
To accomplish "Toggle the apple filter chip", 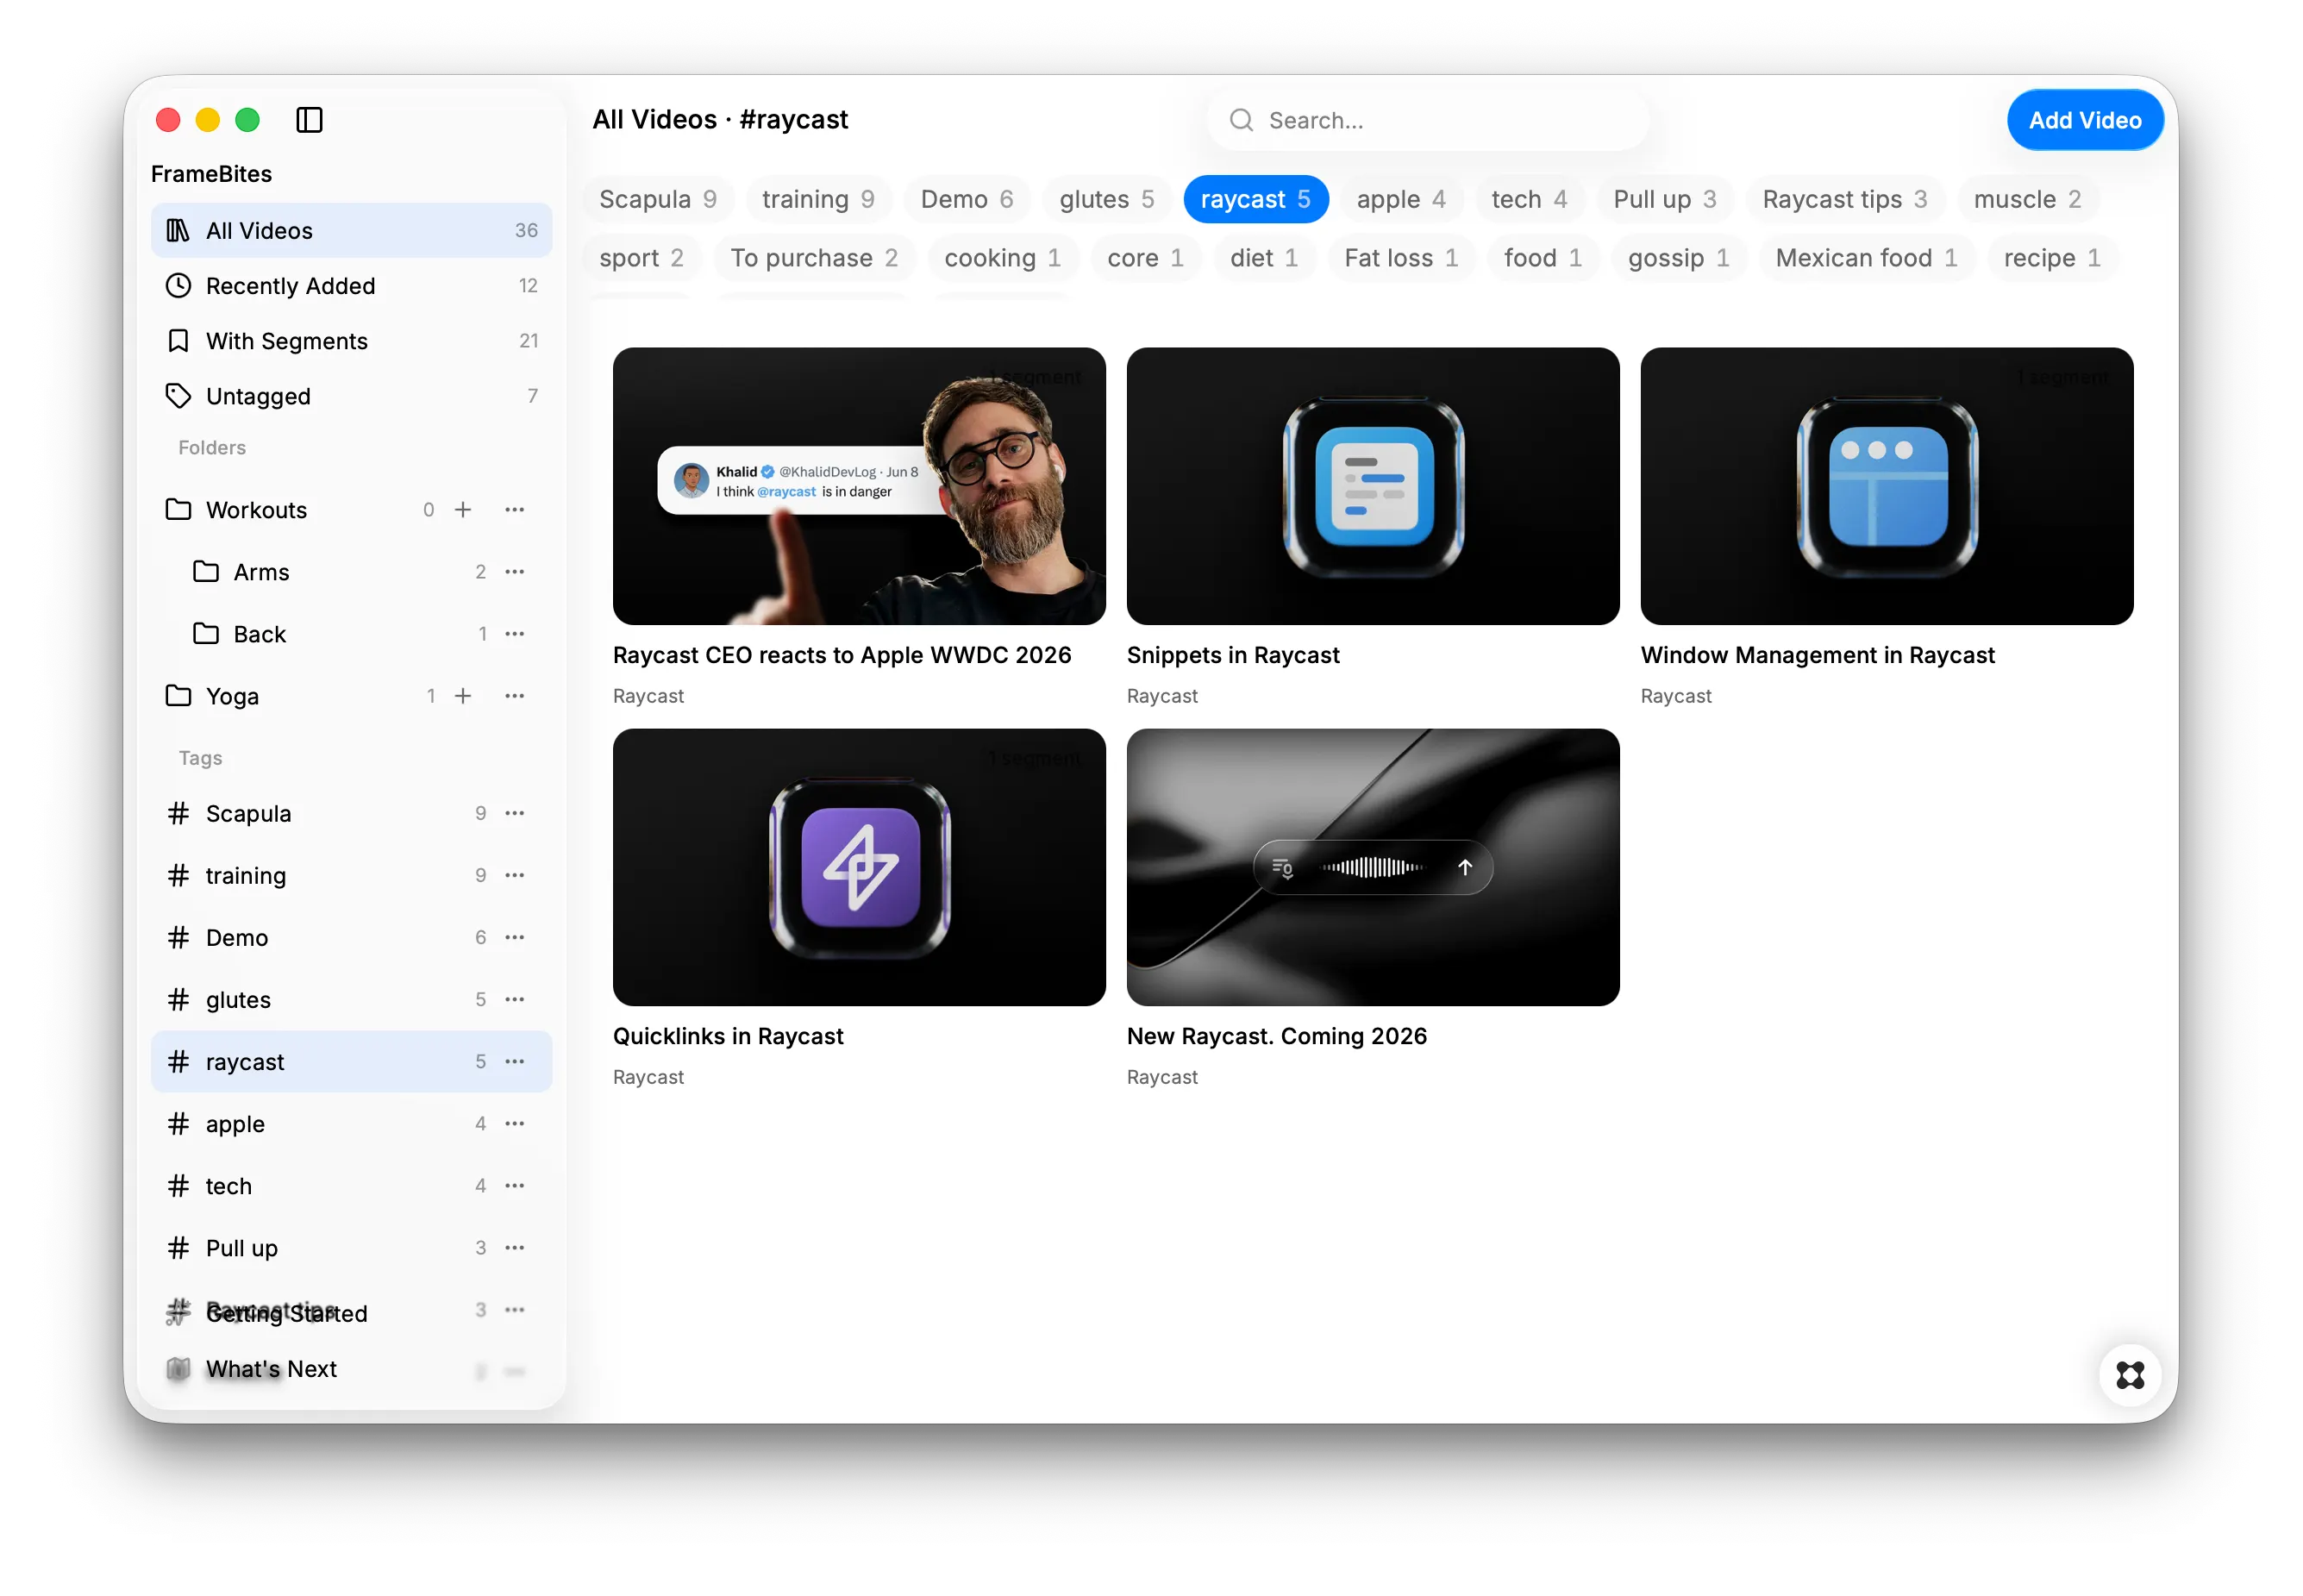I will [1400, 199].
